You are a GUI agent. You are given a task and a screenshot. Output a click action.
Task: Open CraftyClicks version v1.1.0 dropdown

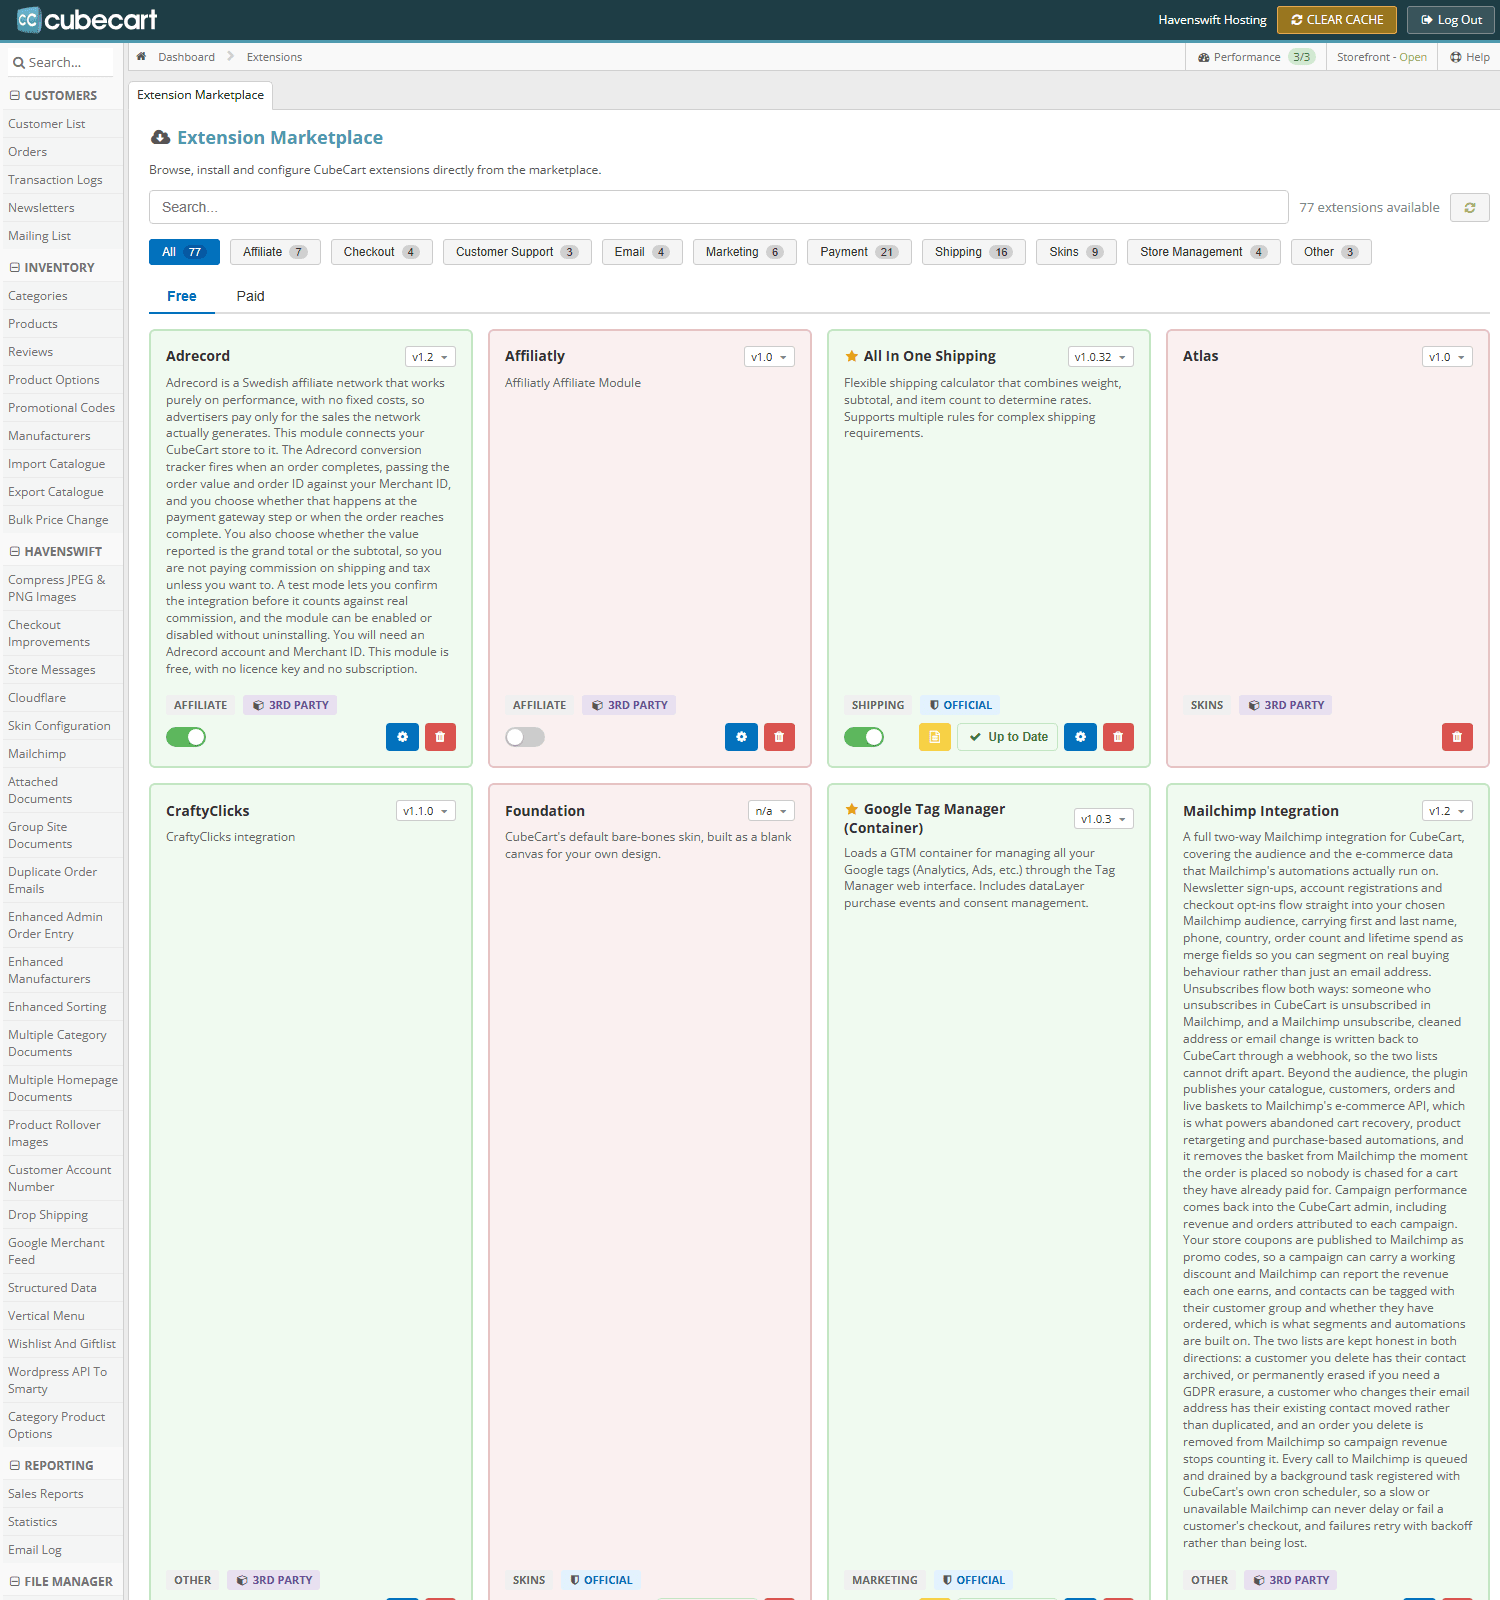[x=425, y=811]
